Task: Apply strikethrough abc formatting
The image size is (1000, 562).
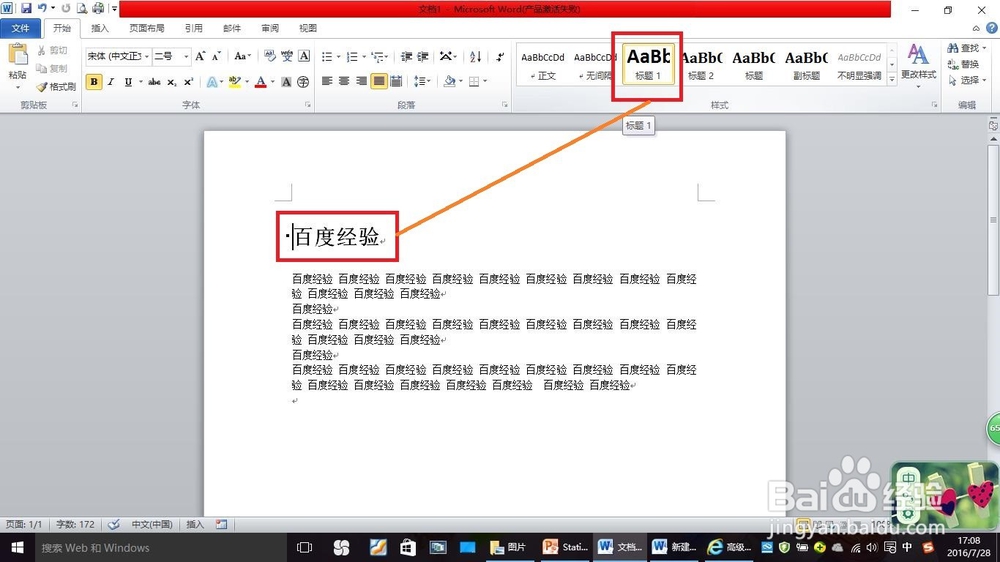Action: (x=154, y=82)
